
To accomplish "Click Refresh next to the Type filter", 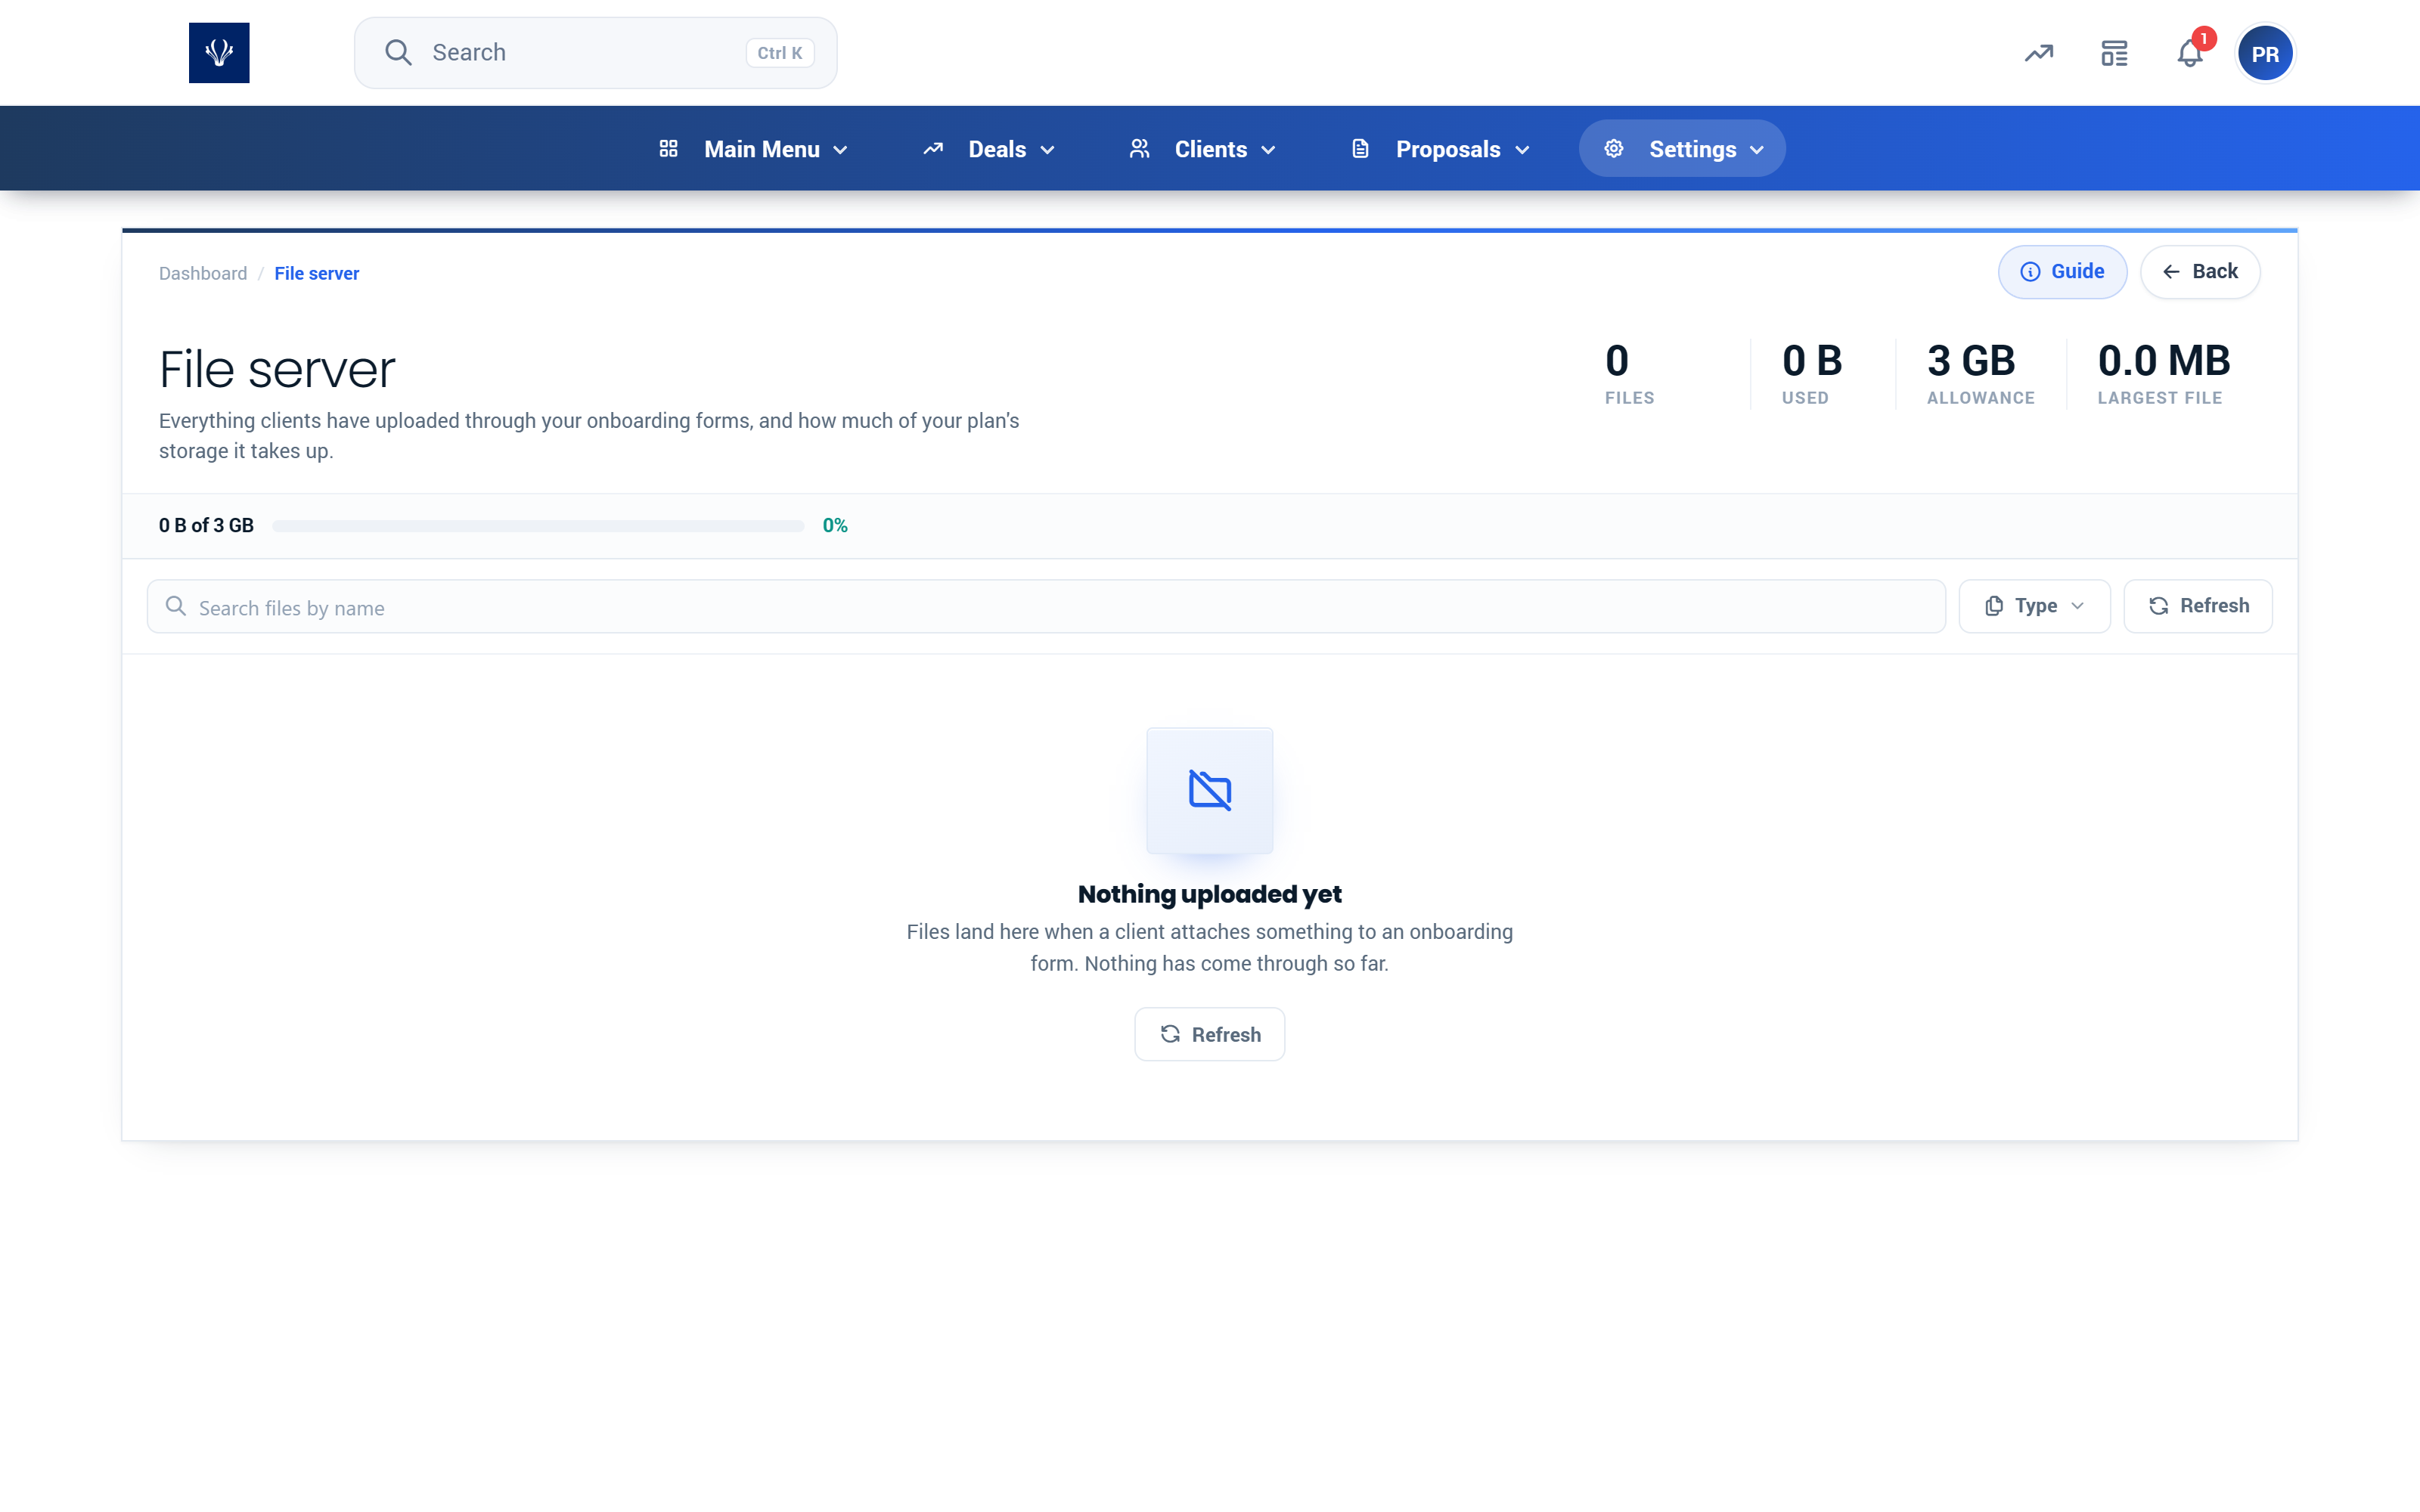I will coord(2198,606).
